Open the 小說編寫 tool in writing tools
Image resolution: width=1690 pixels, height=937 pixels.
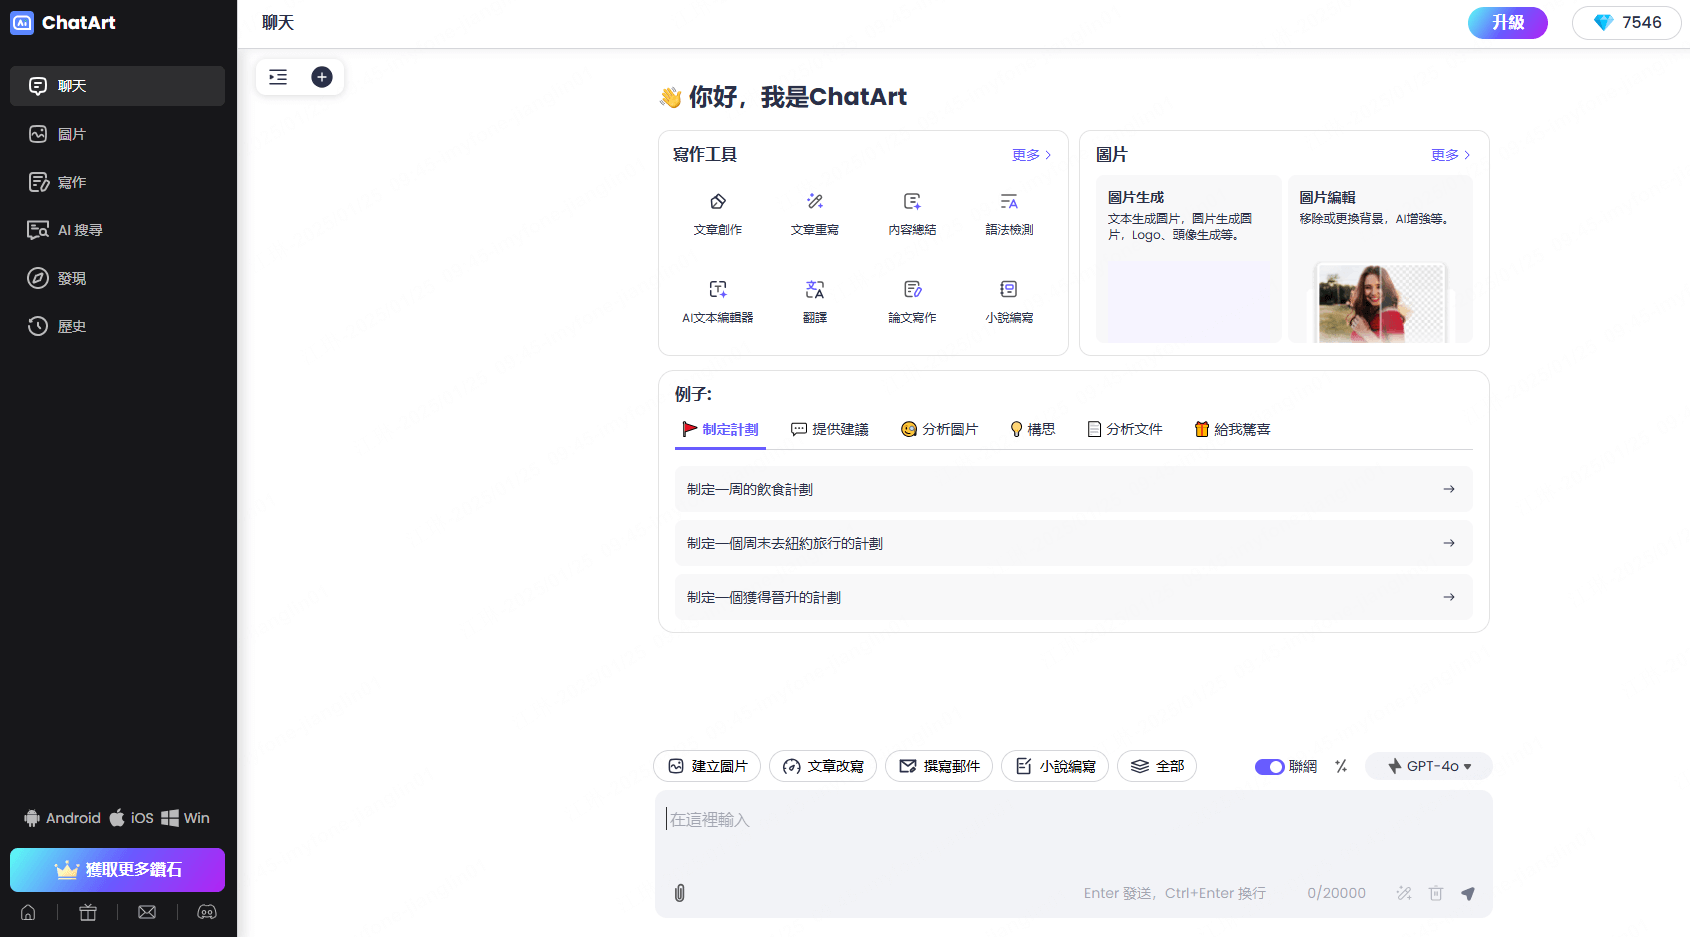[1009, 302]
